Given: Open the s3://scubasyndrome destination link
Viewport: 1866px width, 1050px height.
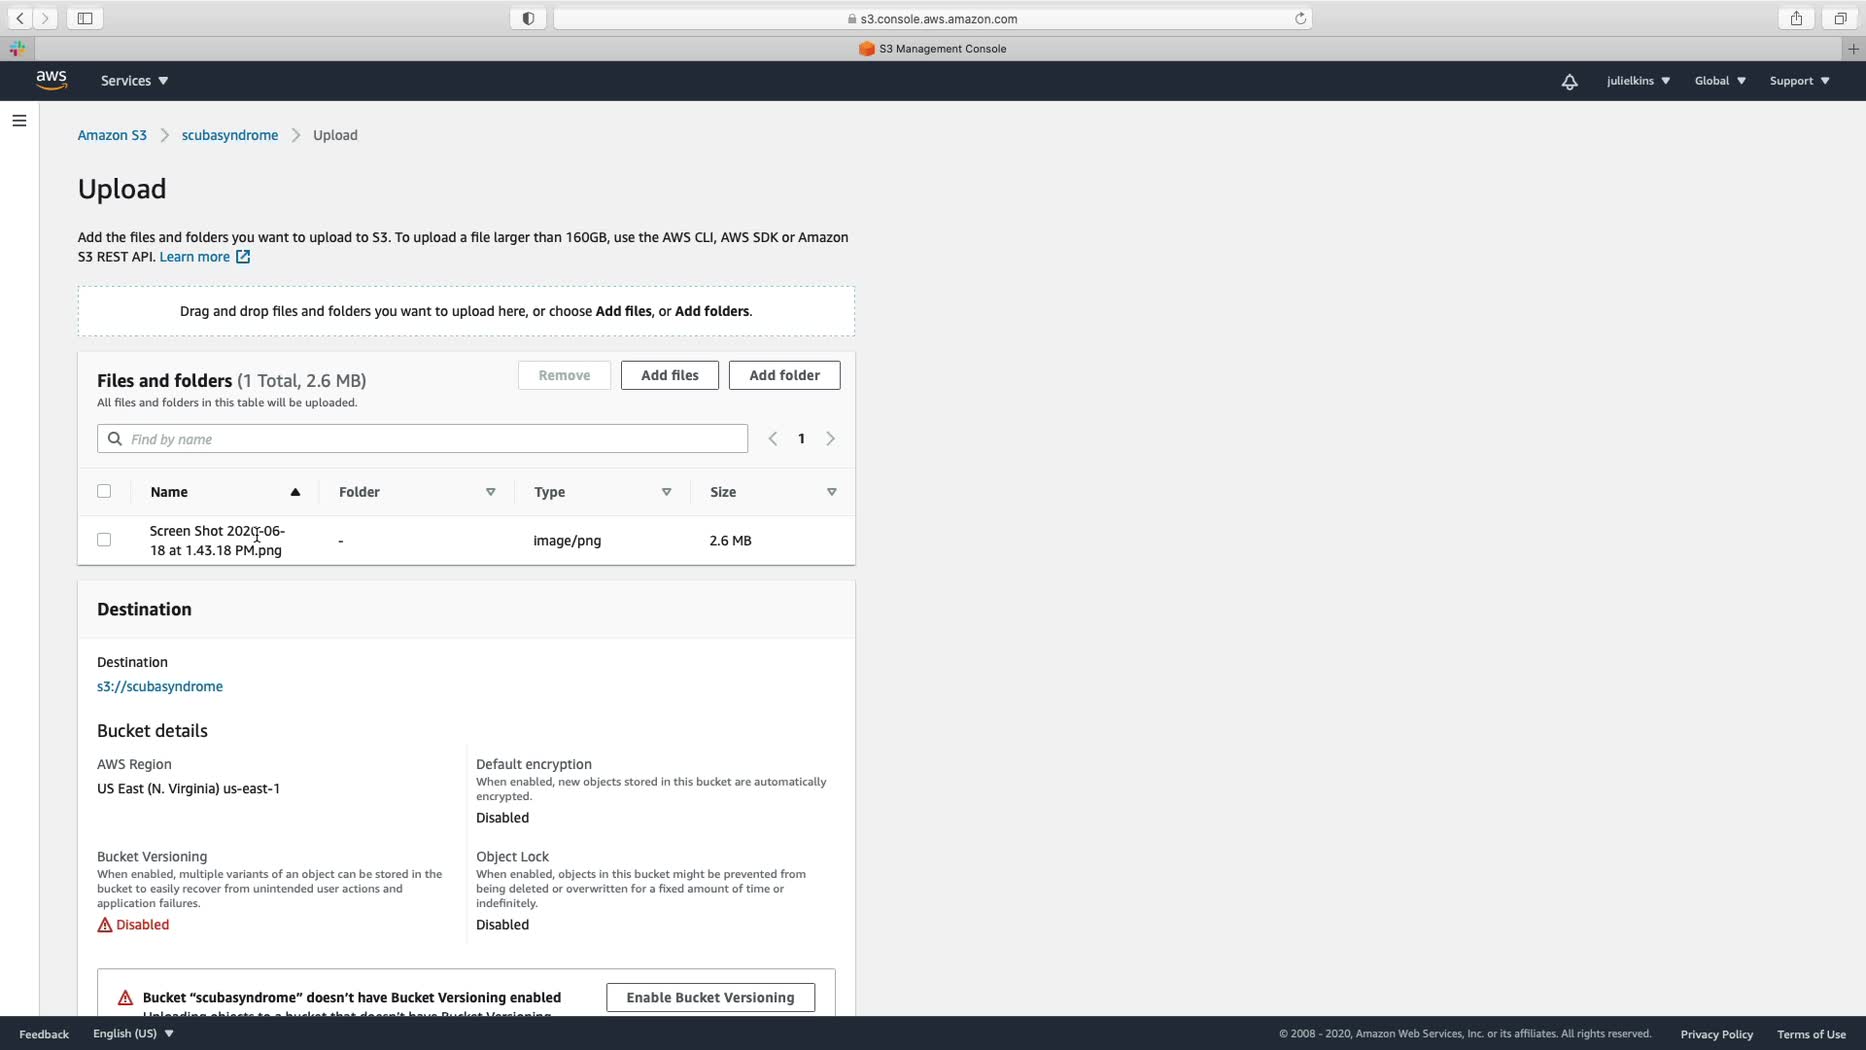Looking at the screenshot, I should tap(160, 686).
